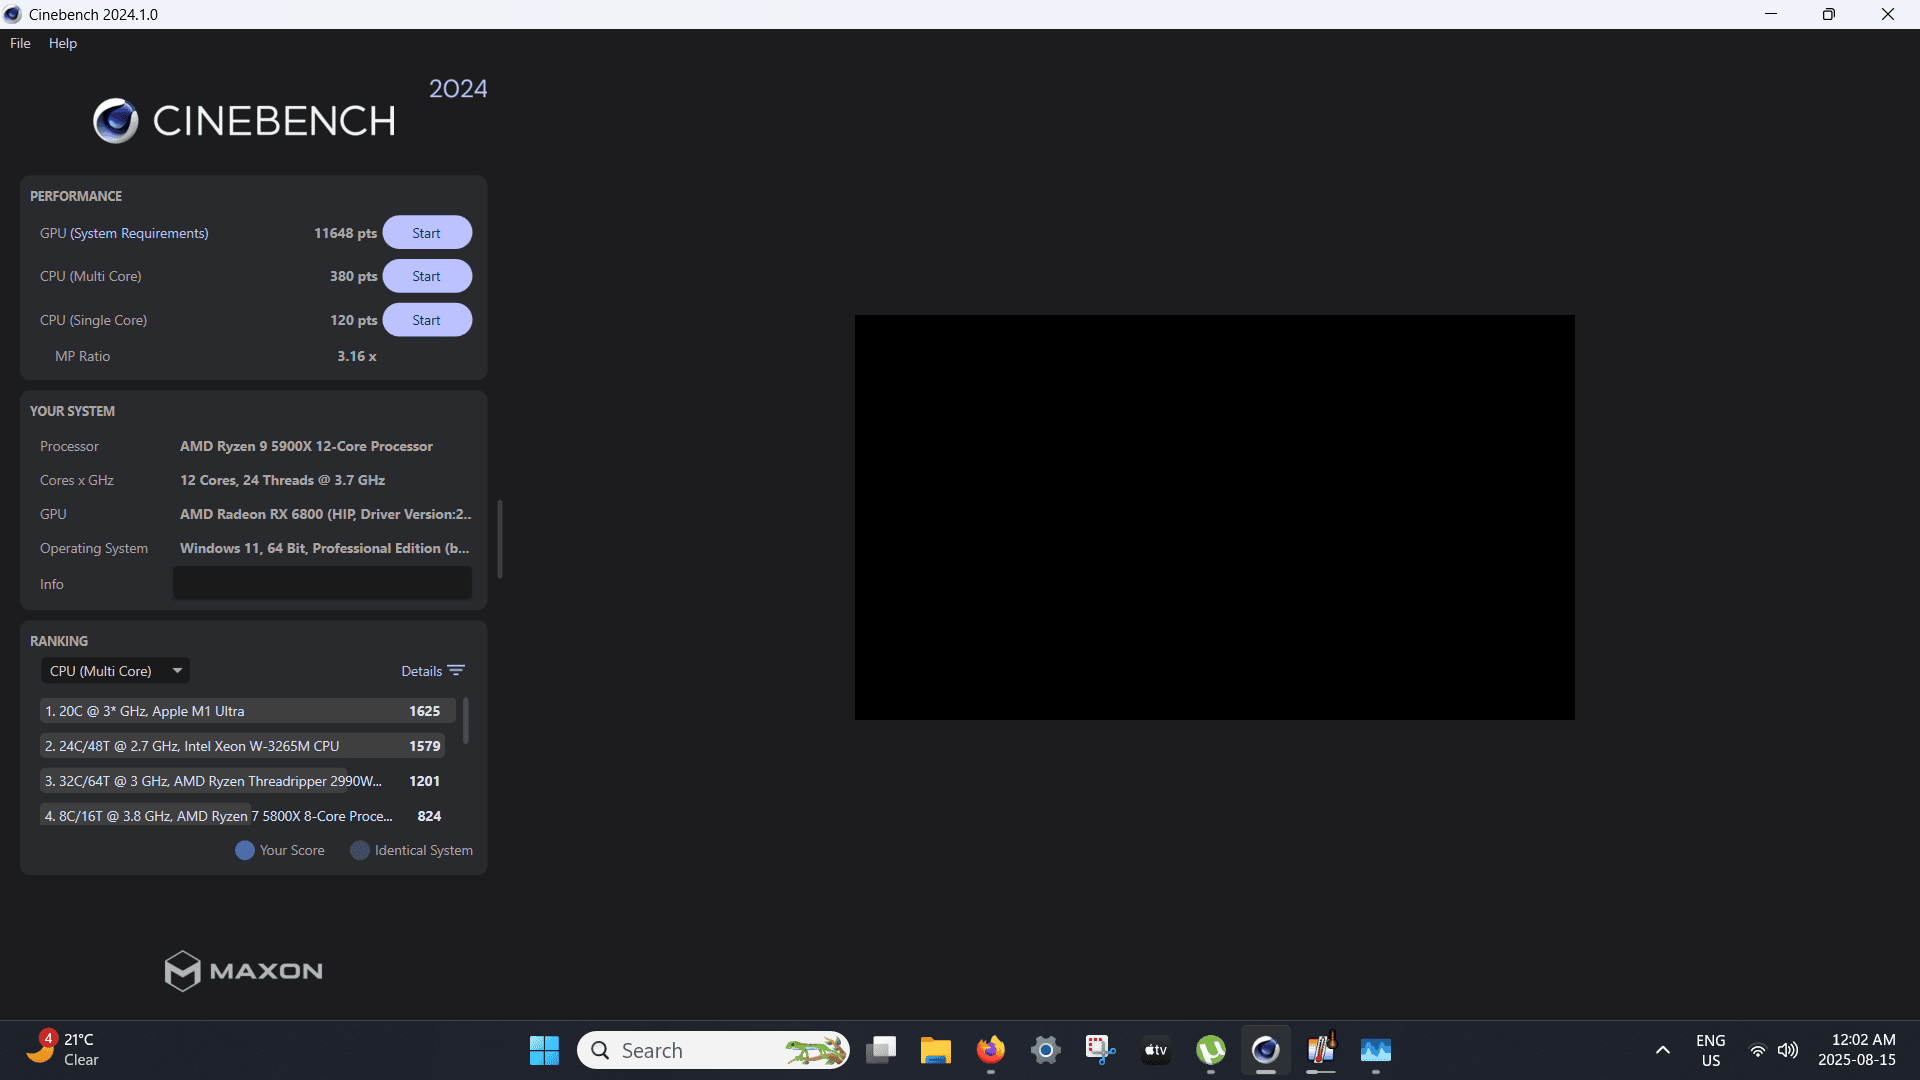The image size is (1920, 1080).
Task: Click the taskbar Search box
Action: click(714, 1050)
